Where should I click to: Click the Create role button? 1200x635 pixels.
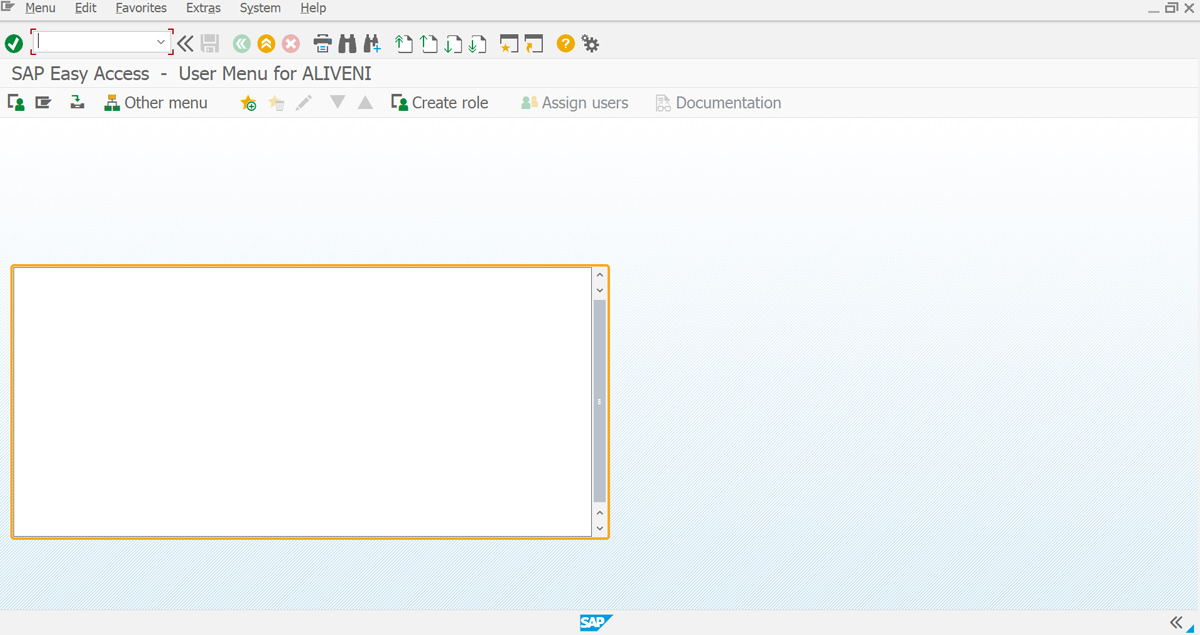click(440, 102)
